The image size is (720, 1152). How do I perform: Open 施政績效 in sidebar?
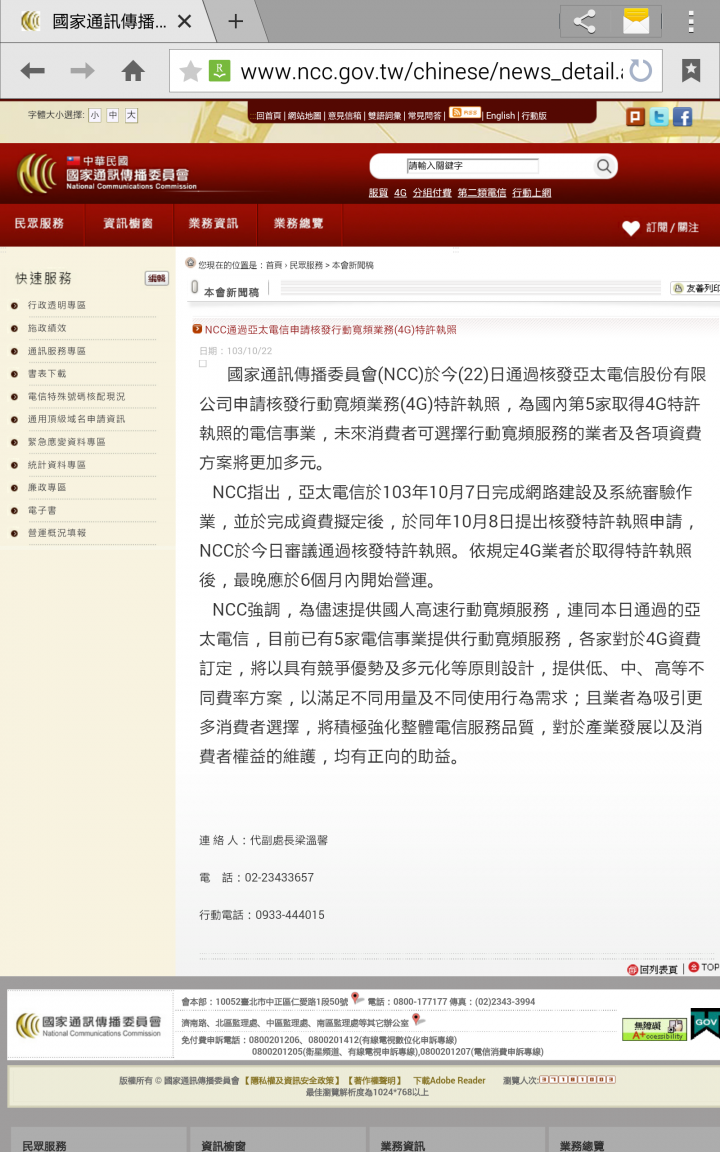47,328
